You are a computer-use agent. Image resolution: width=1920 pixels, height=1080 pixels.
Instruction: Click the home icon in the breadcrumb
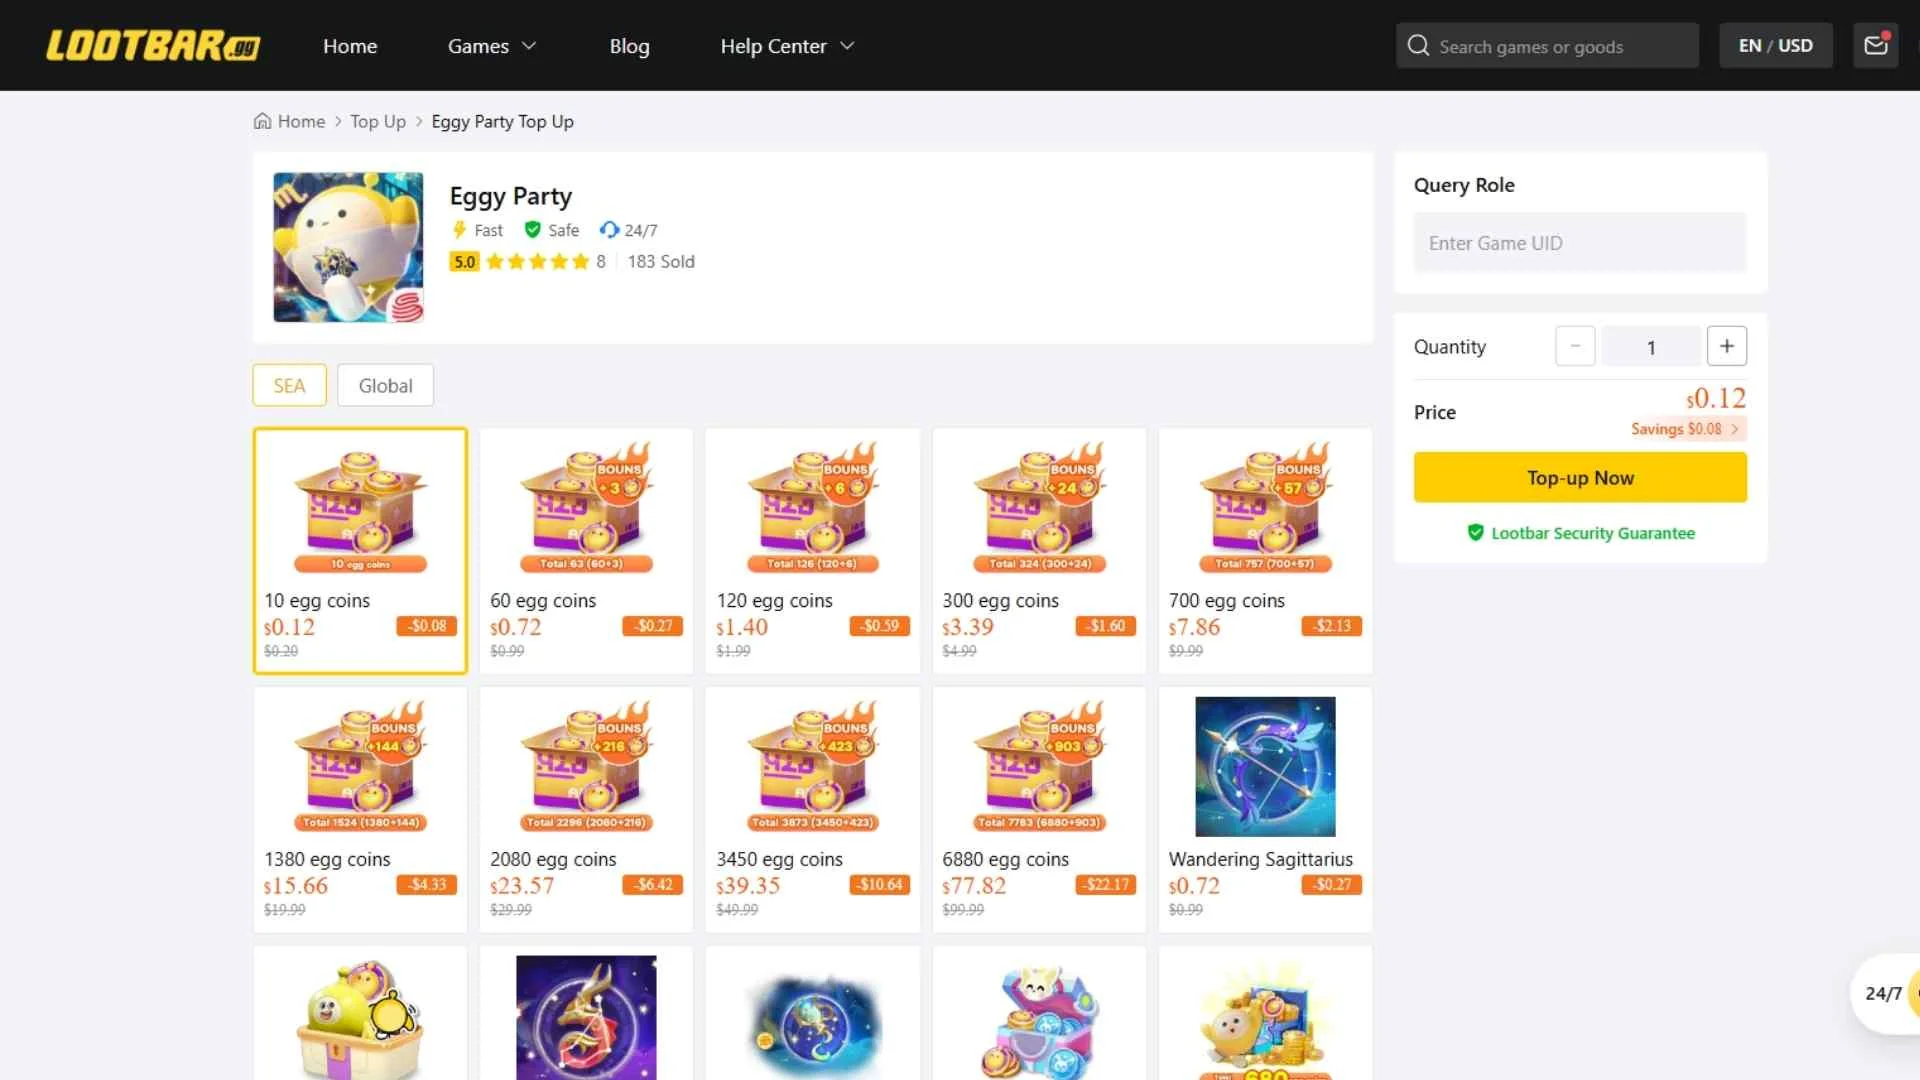click(261, 121)
